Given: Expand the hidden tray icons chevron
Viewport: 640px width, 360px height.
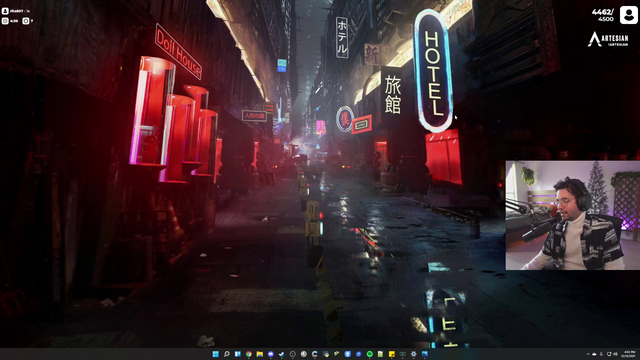Looking at the screenshot, I should click(588, 354).
